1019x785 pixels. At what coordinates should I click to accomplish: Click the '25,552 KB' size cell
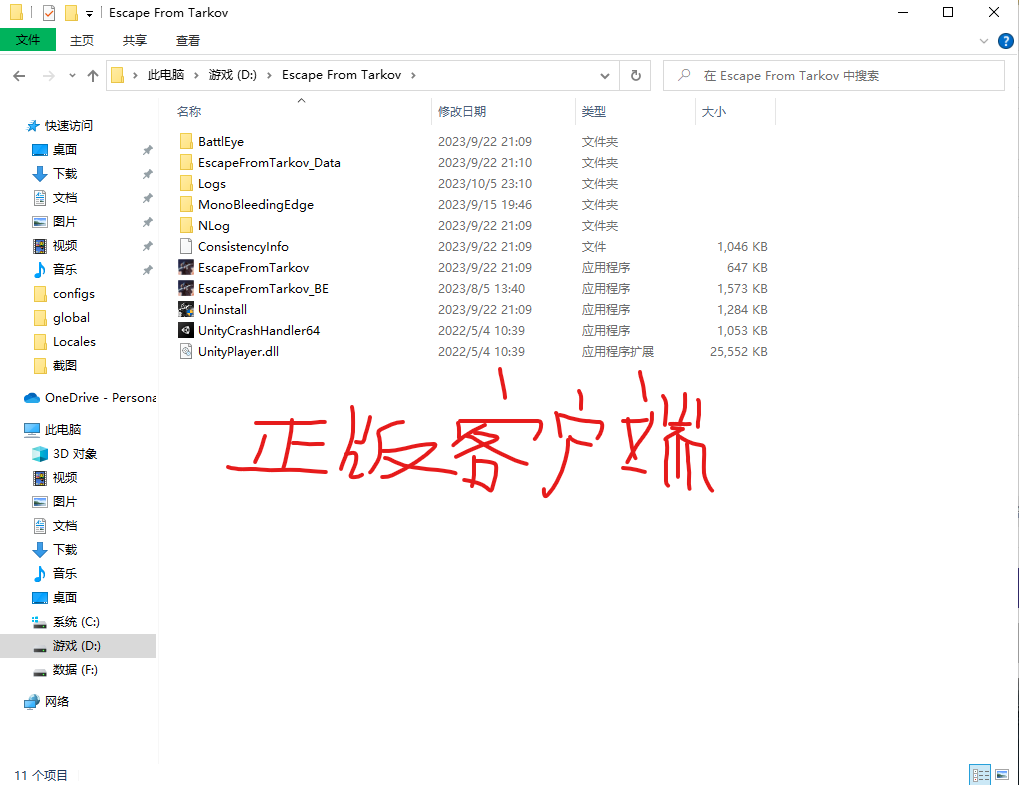tap(739, 352)
